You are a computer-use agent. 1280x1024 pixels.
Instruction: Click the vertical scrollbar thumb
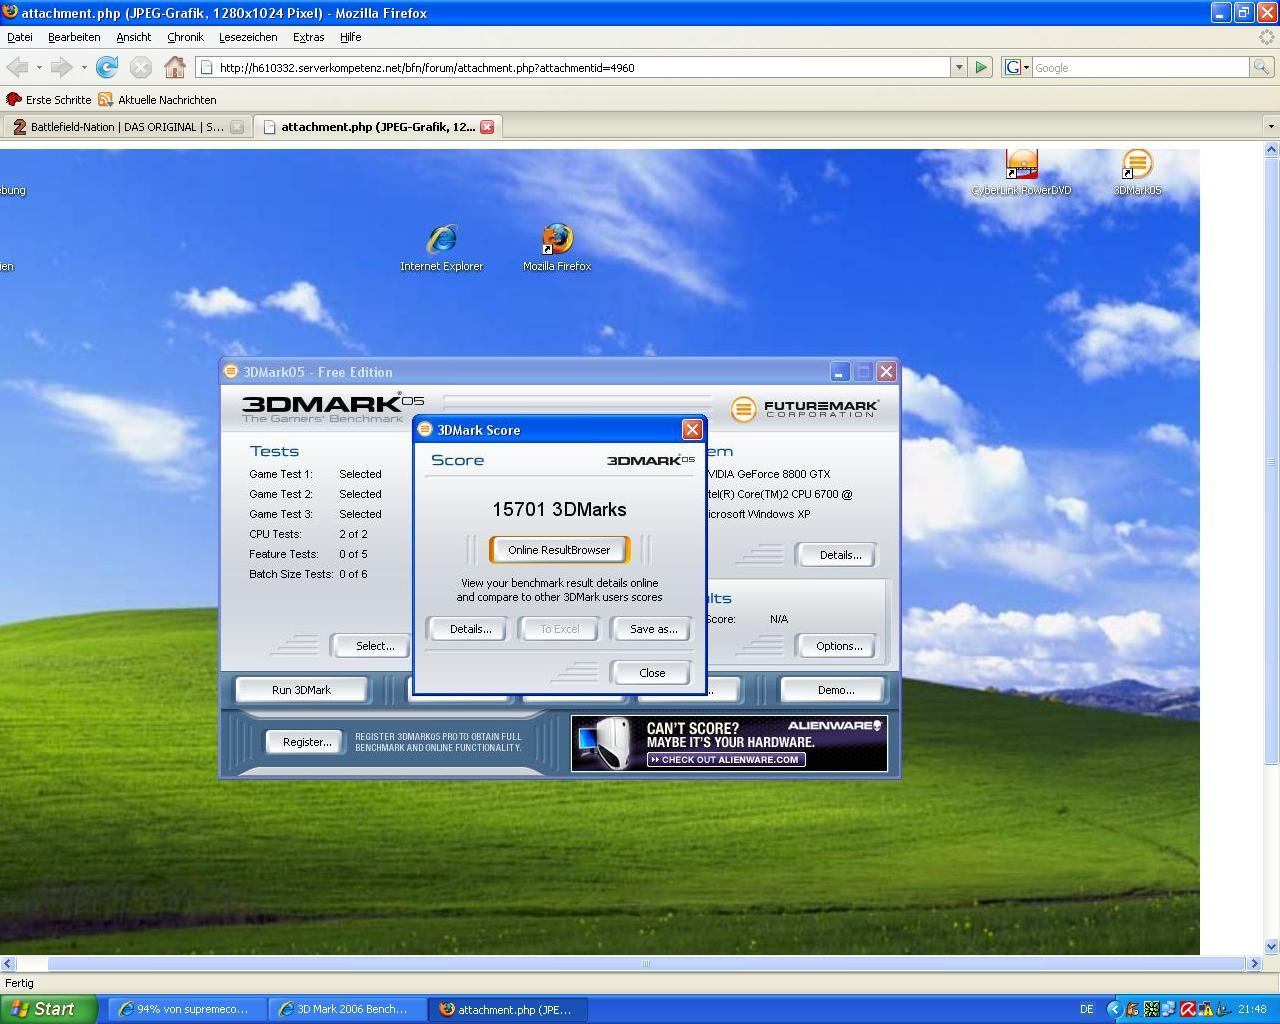[1271, 460]
